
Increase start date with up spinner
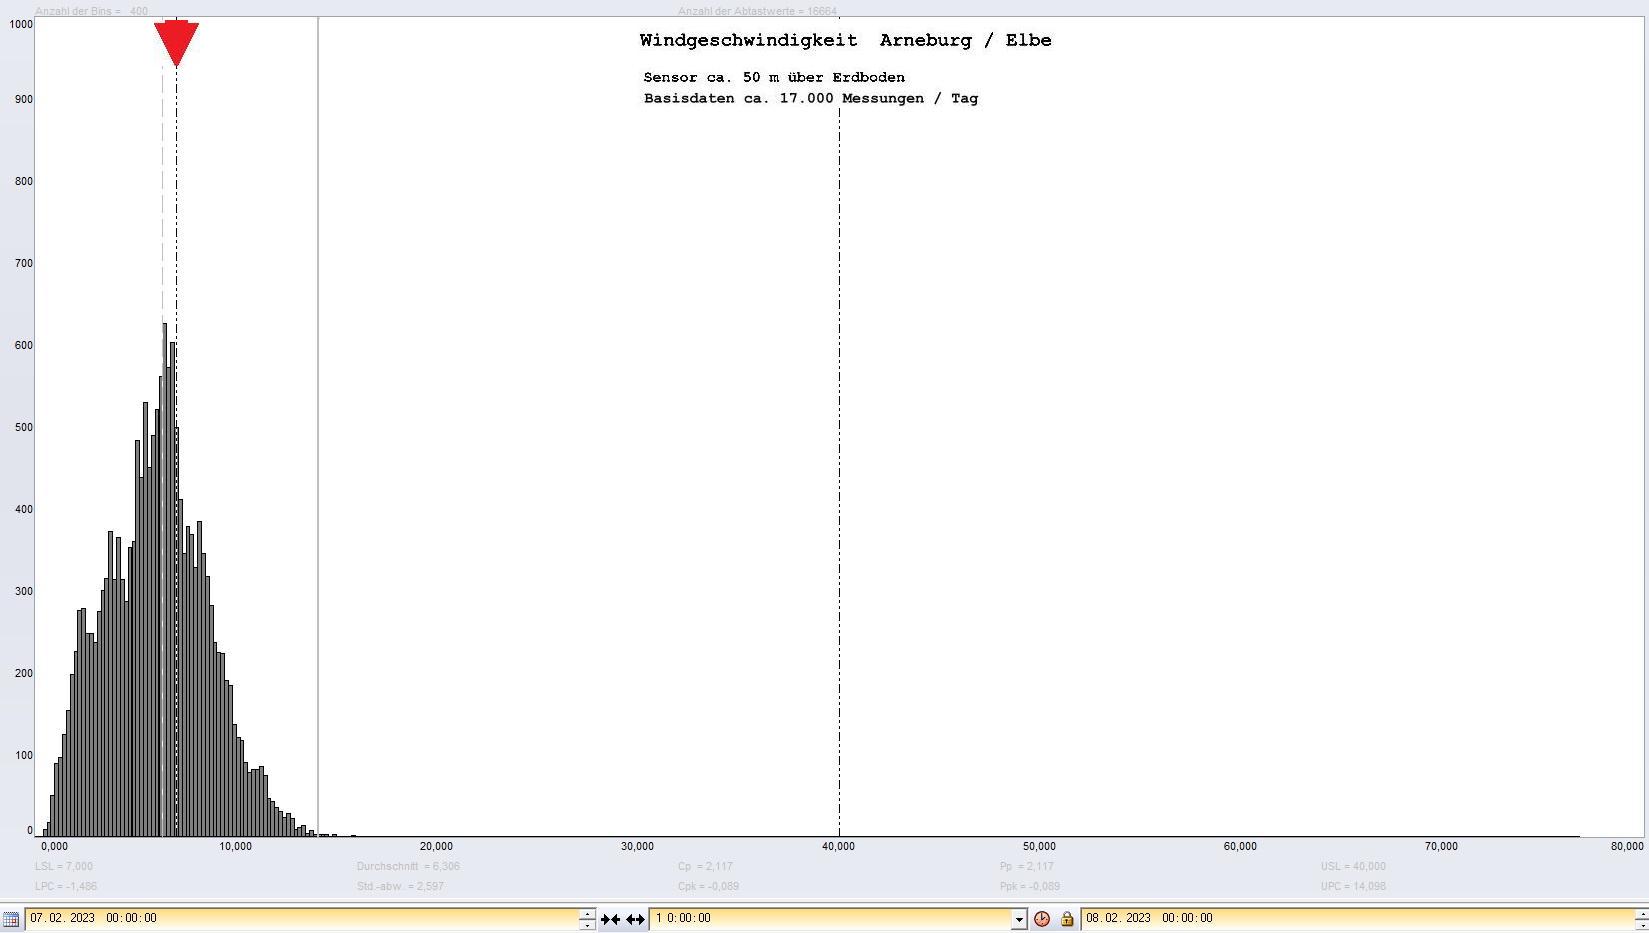[587, 913]
